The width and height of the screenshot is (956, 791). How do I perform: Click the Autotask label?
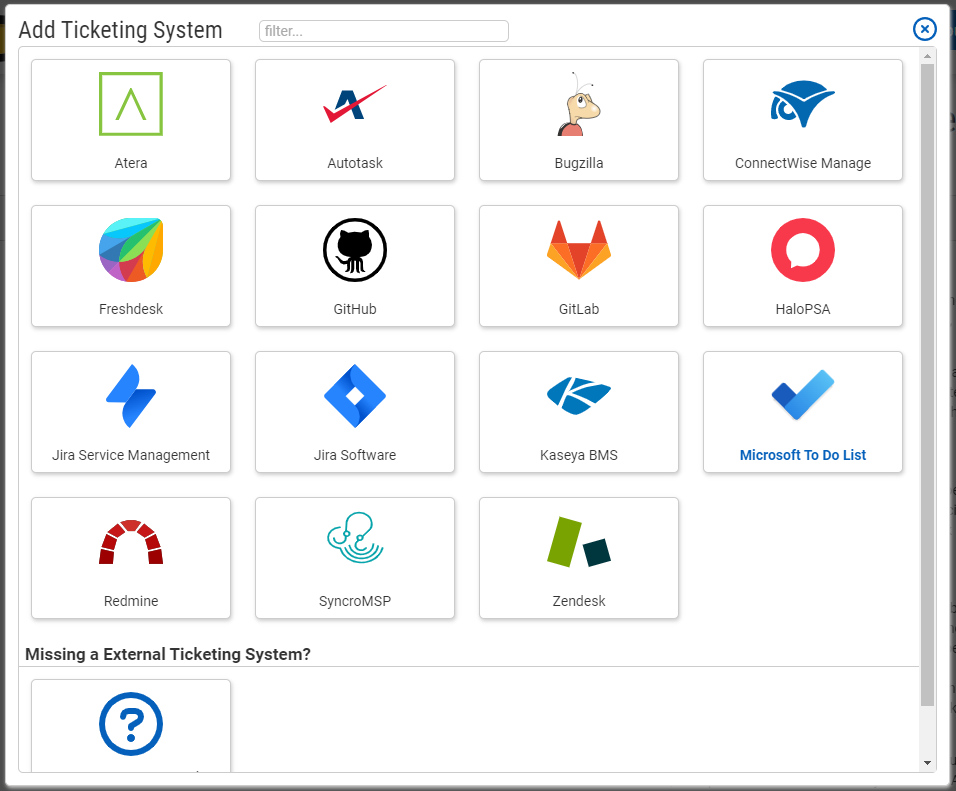[x=355, y=163]
